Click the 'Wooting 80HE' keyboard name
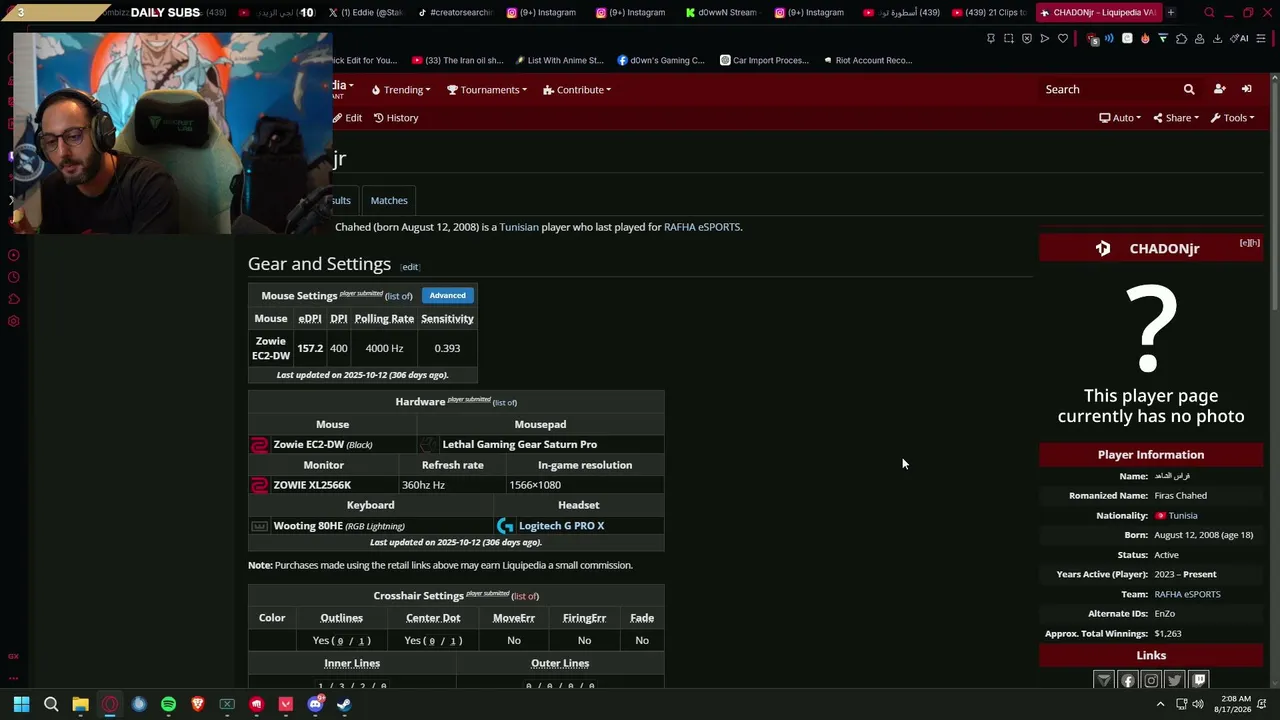Image resolution: width=1280 pixels, height=720 pixels. pos(308,526)
